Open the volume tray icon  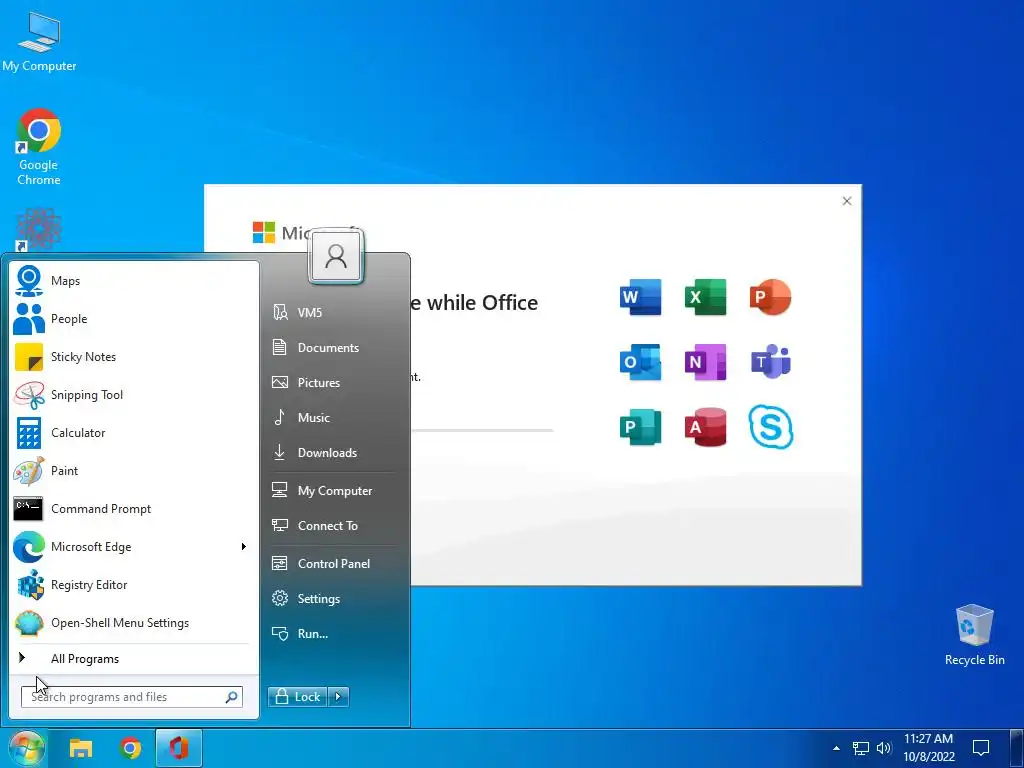click(884, 748)
